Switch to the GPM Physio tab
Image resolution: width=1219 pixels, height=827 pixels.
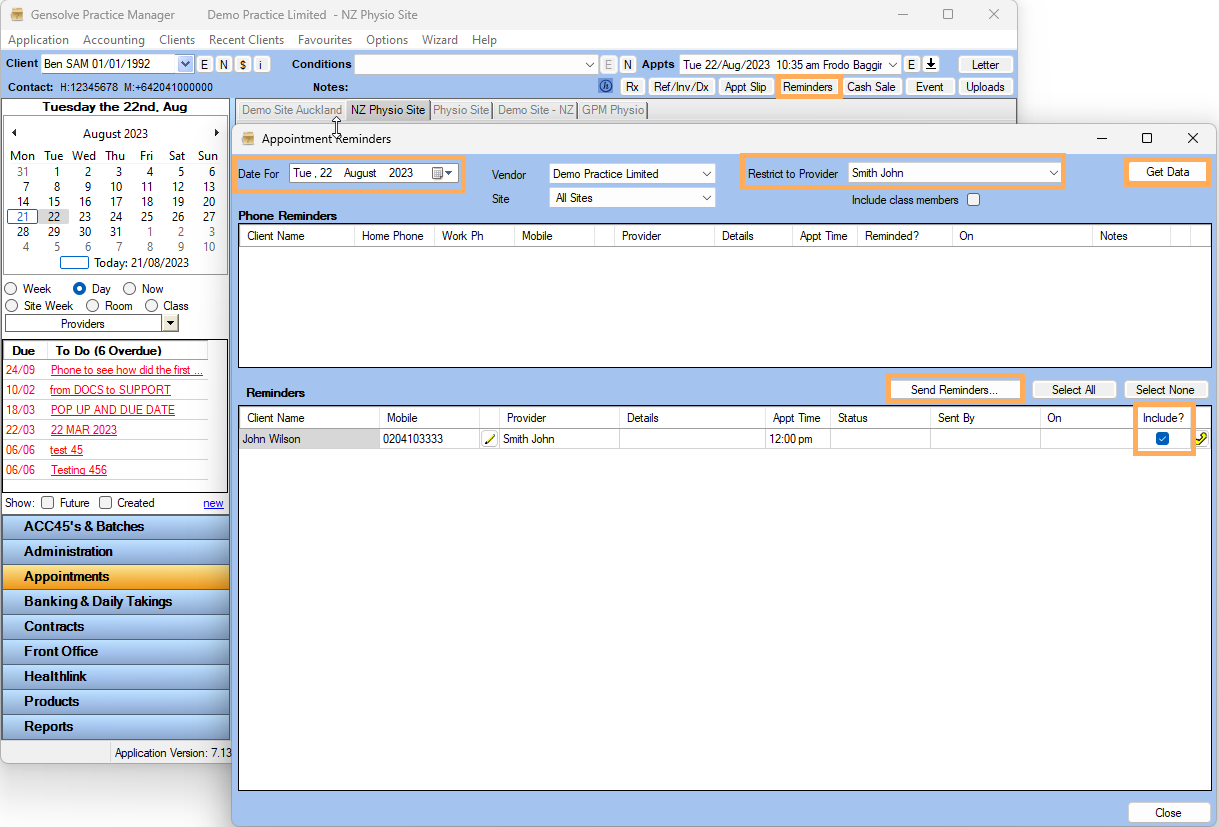click(613, 110)
